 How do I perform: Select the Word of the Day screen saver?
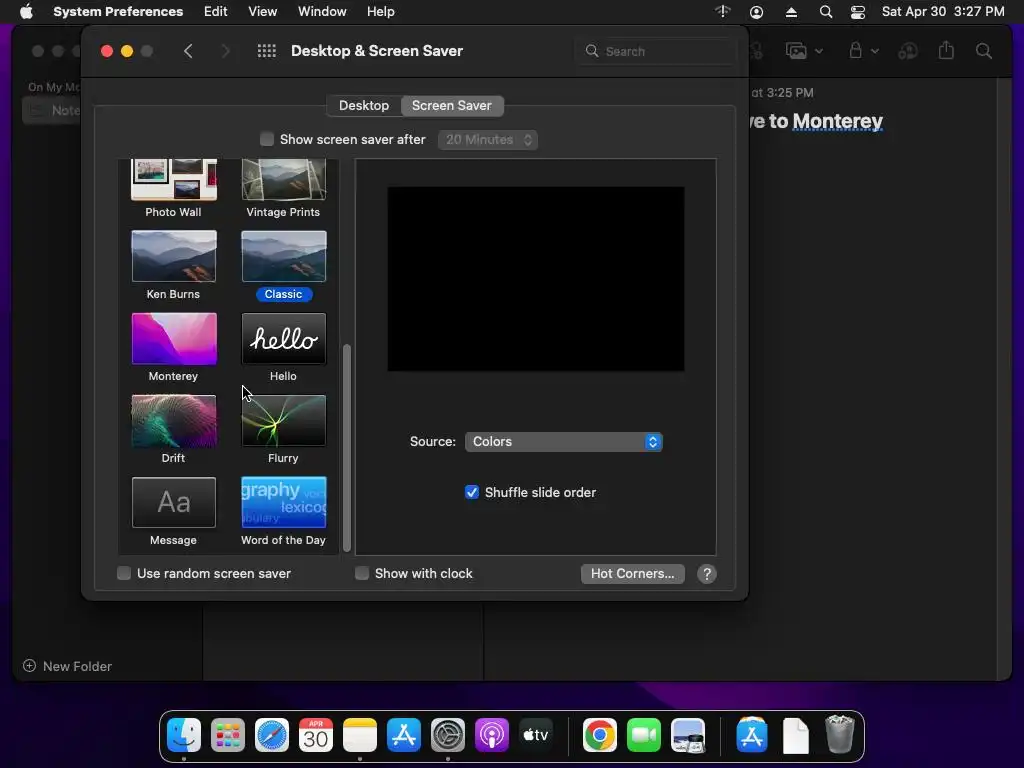283,502
